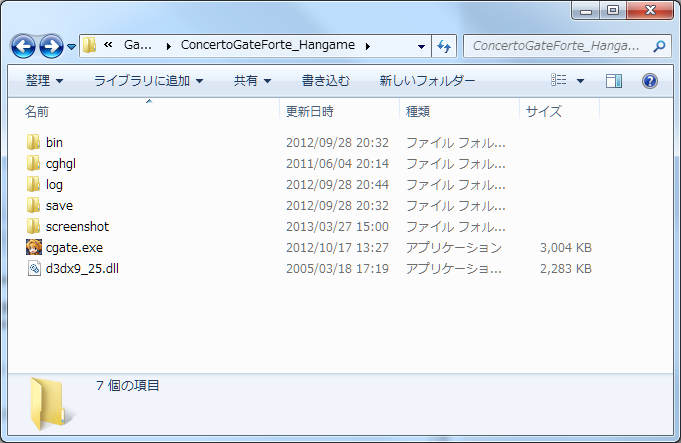The height and width of the screenshot is (443, 681).
Task: Open the view options dropdown arrow
Action: [x=580, y=81]
